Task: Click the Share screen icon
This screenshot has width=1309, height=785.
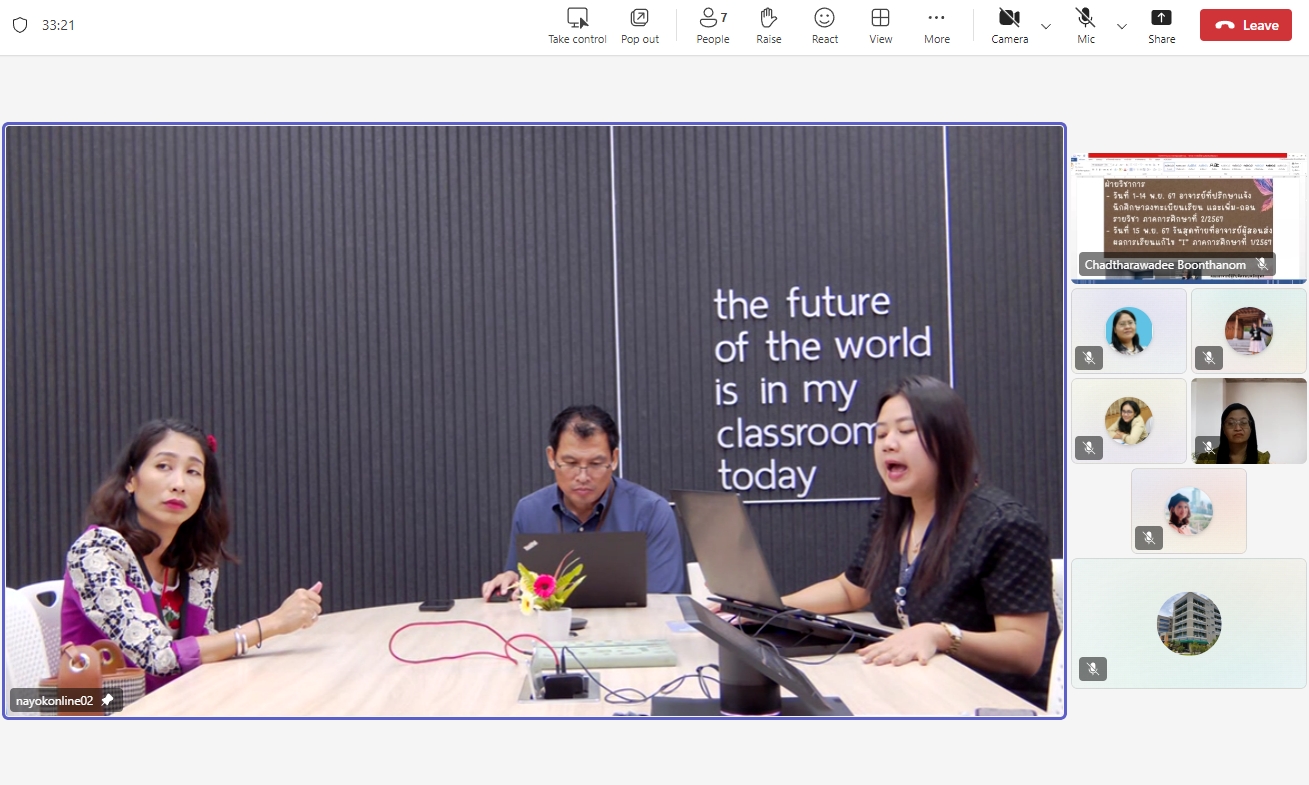Action: click(x=1161, y=18)
